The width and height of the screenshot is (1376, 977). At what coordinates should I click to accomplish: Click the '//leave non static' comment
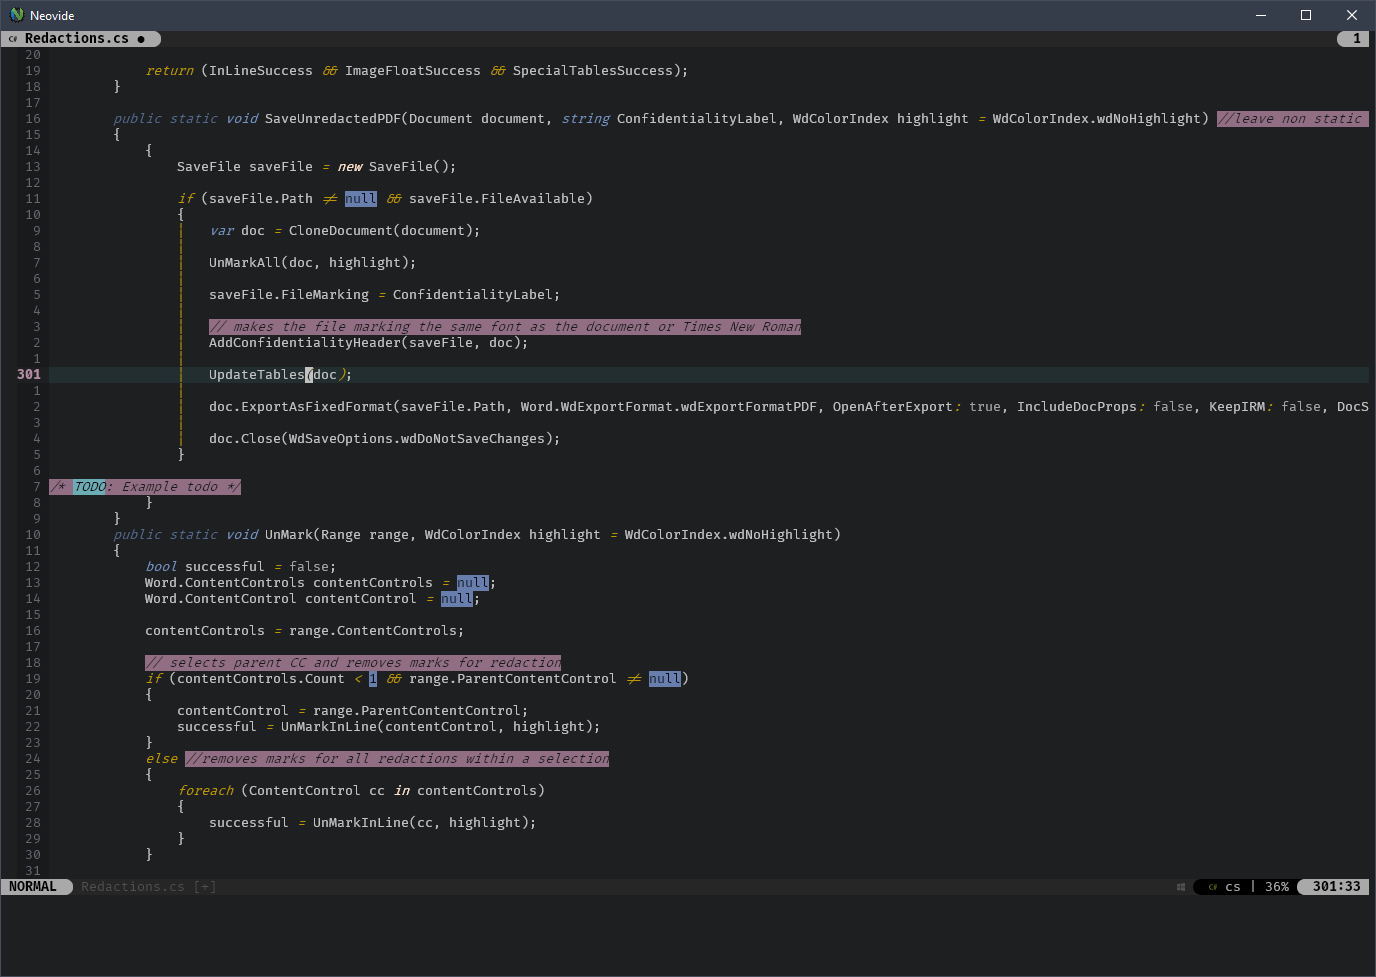pos(1292,119)
